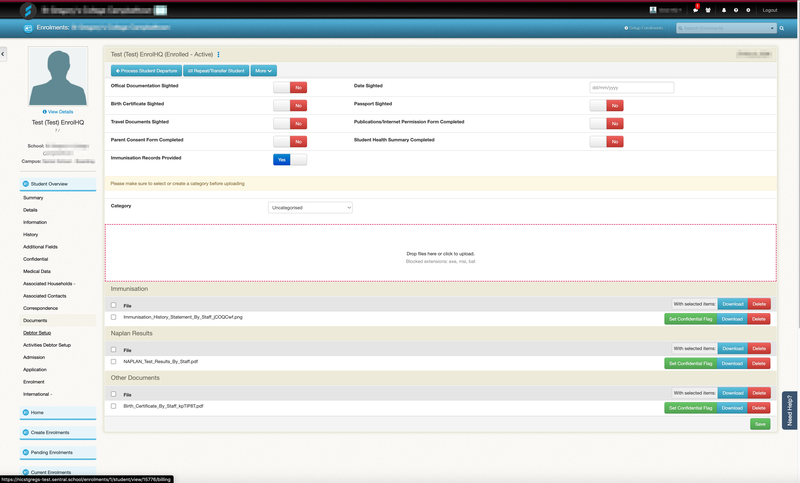
Task: Open Medical Data in sidebar
Action: [37, 271]
